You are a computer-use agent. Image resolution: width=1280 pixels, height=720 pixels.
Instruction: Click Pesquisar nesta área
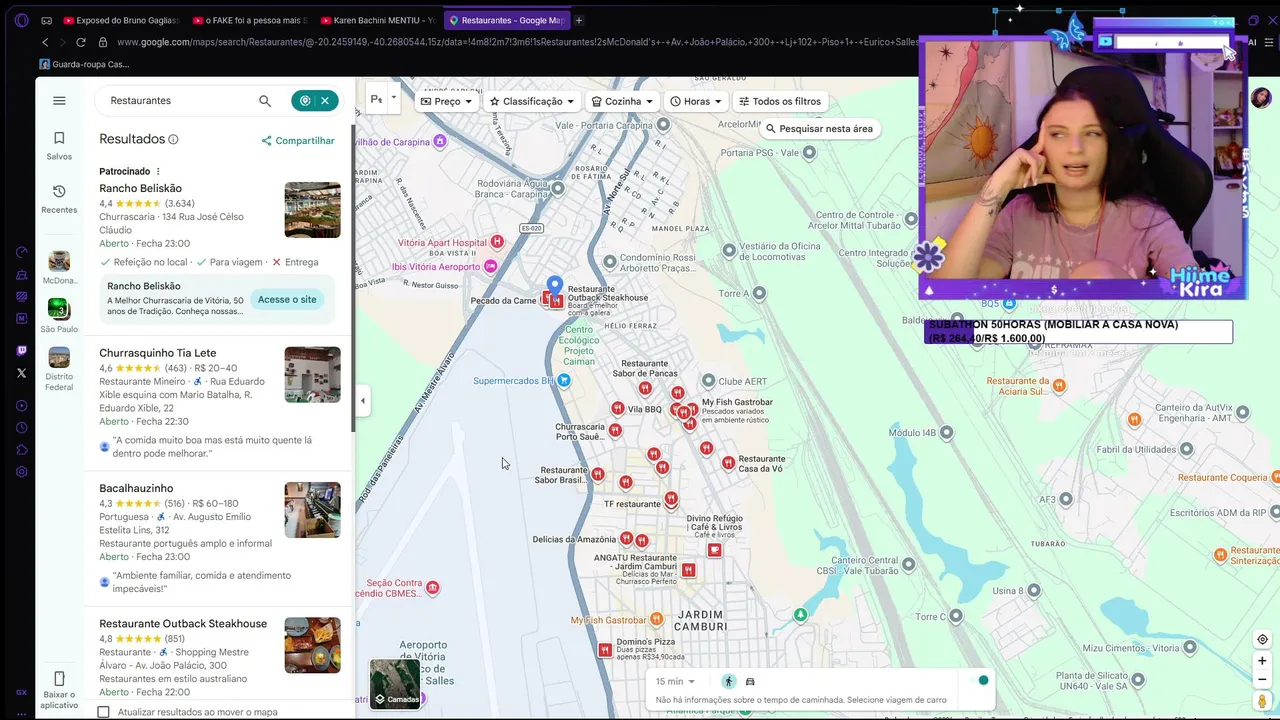point(819,128)
